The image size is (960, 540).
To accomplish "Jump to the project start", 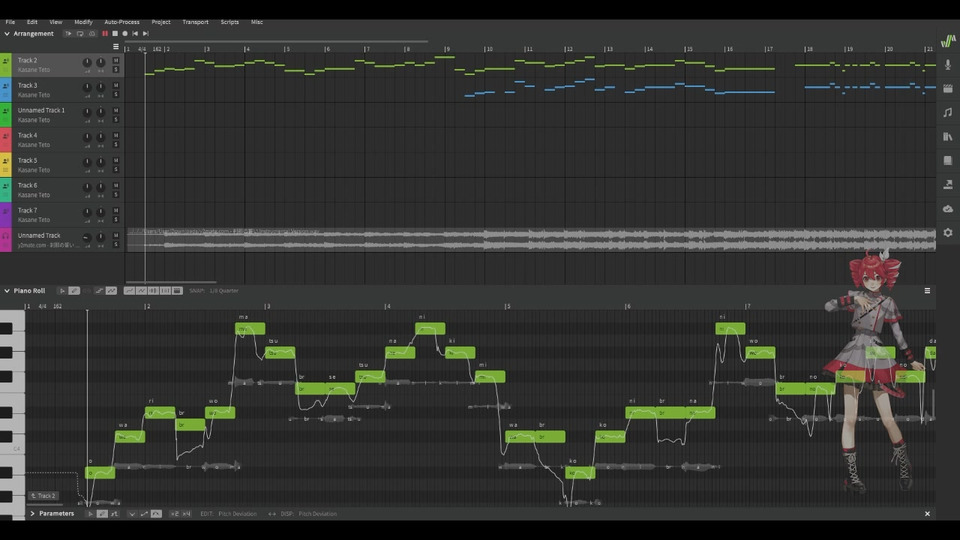I will coord(135,34).
